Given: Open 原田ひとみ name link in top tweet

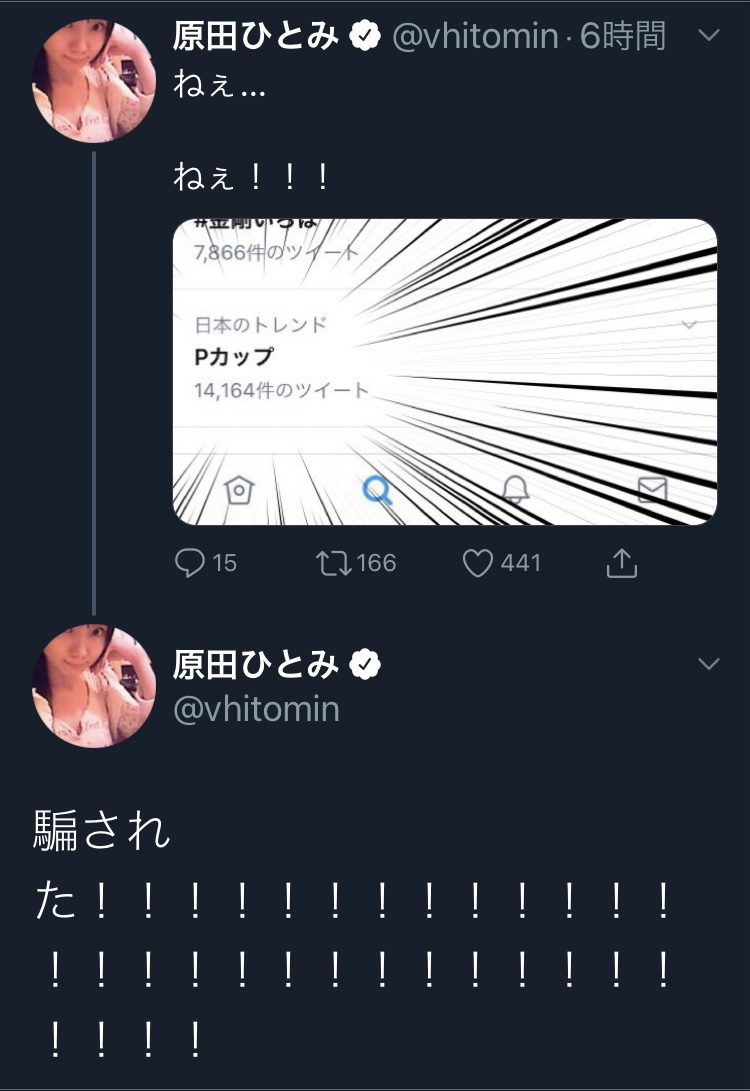Looking at the screenshot, I should click(x=256, y=37).
